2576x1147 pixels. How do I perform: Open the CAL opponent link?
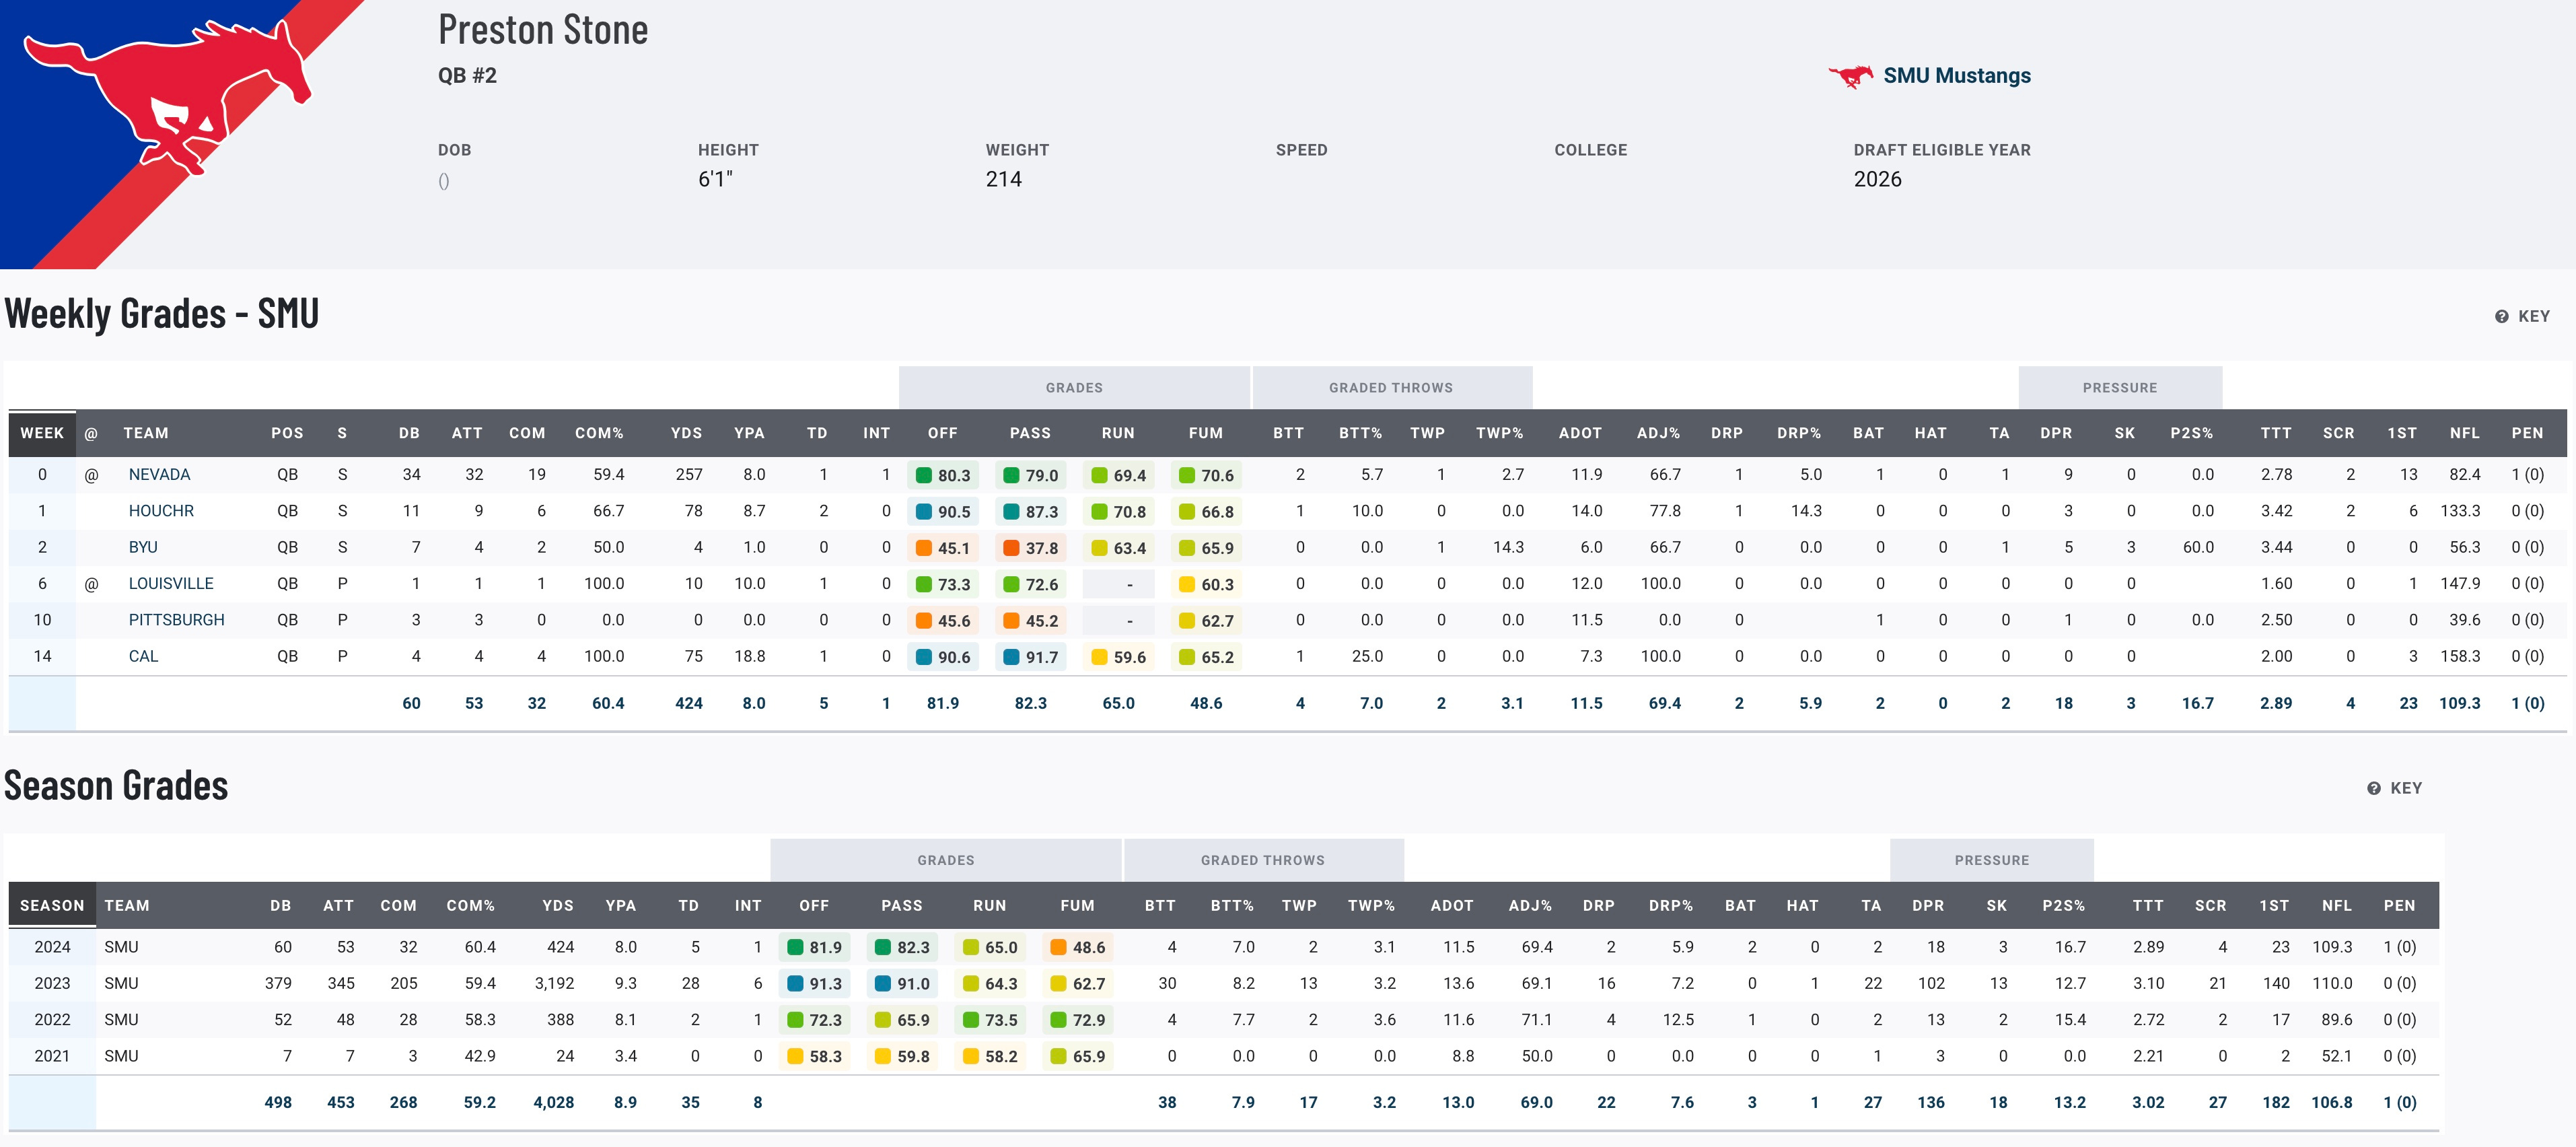coord(143,656)
